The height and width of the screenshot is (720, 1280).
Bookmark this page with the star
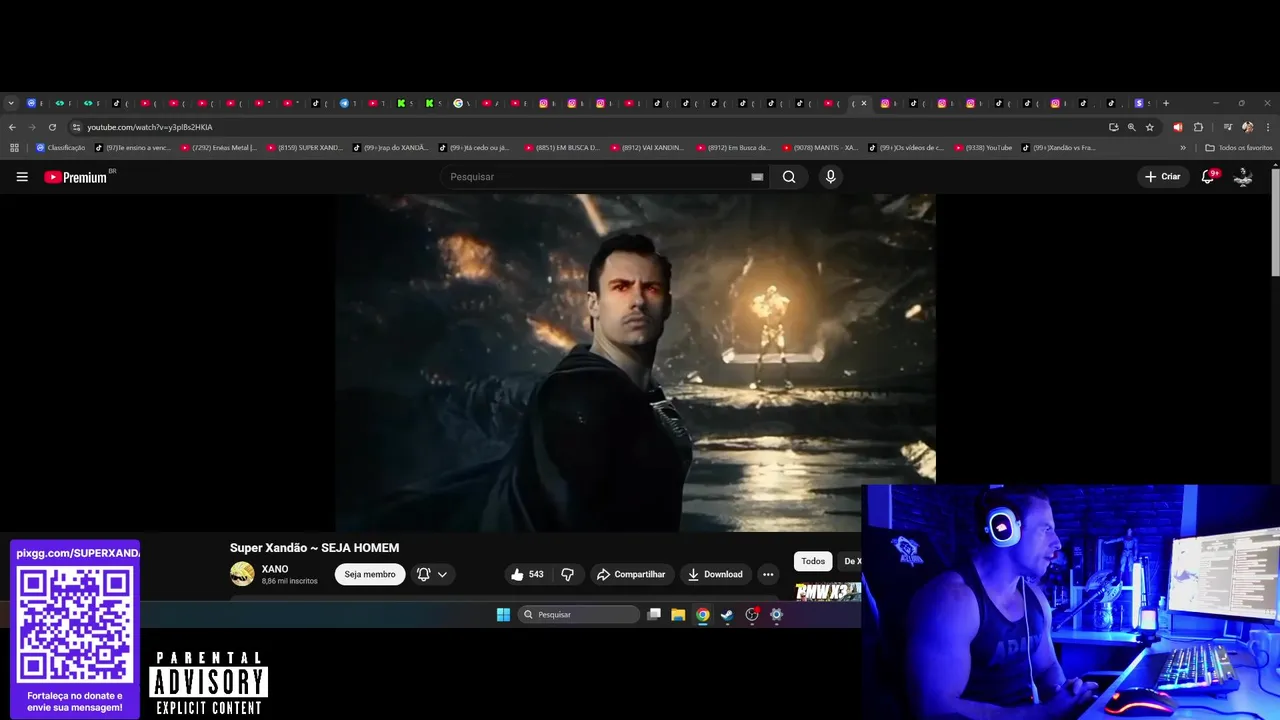tap(1150, 127)
